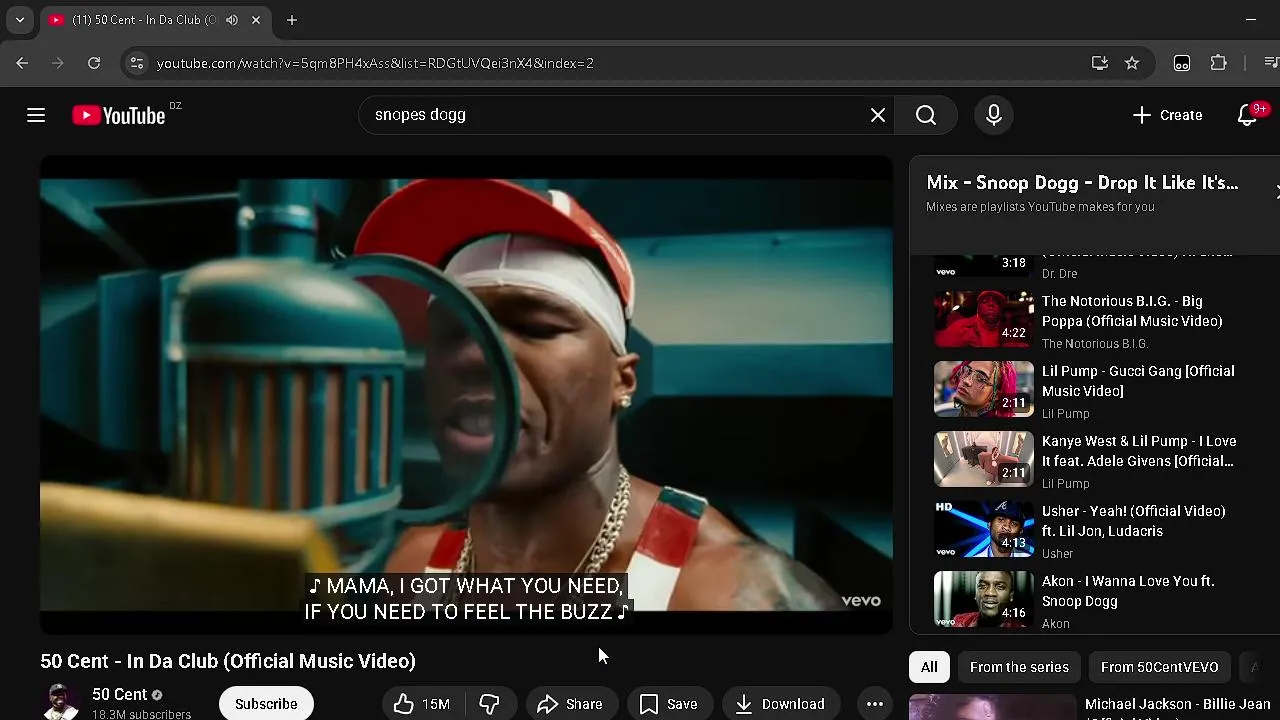Open the Create menu
The height and width of the screenshot is (720, 1280).
(1167, 115)
